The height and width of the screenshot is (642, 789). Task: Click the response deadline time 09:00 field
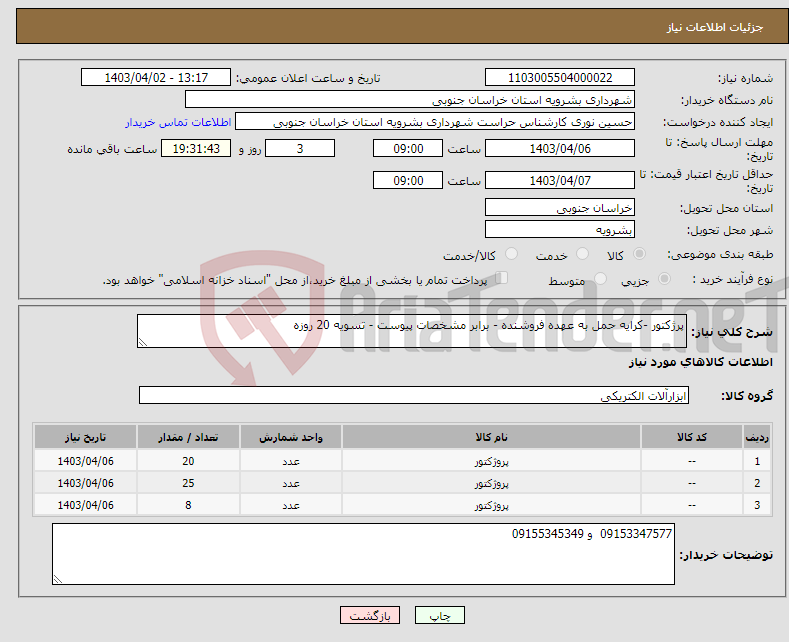point(408,148)
